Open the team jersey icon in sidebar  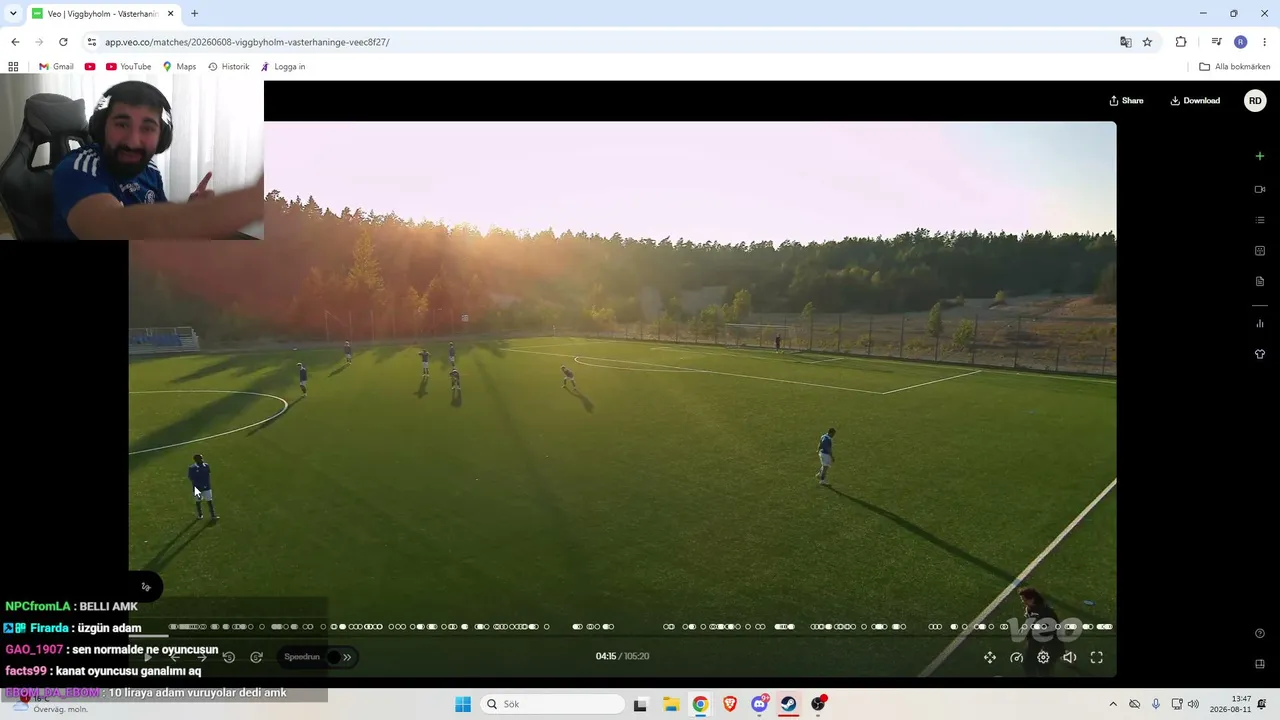coord(1260,354)
